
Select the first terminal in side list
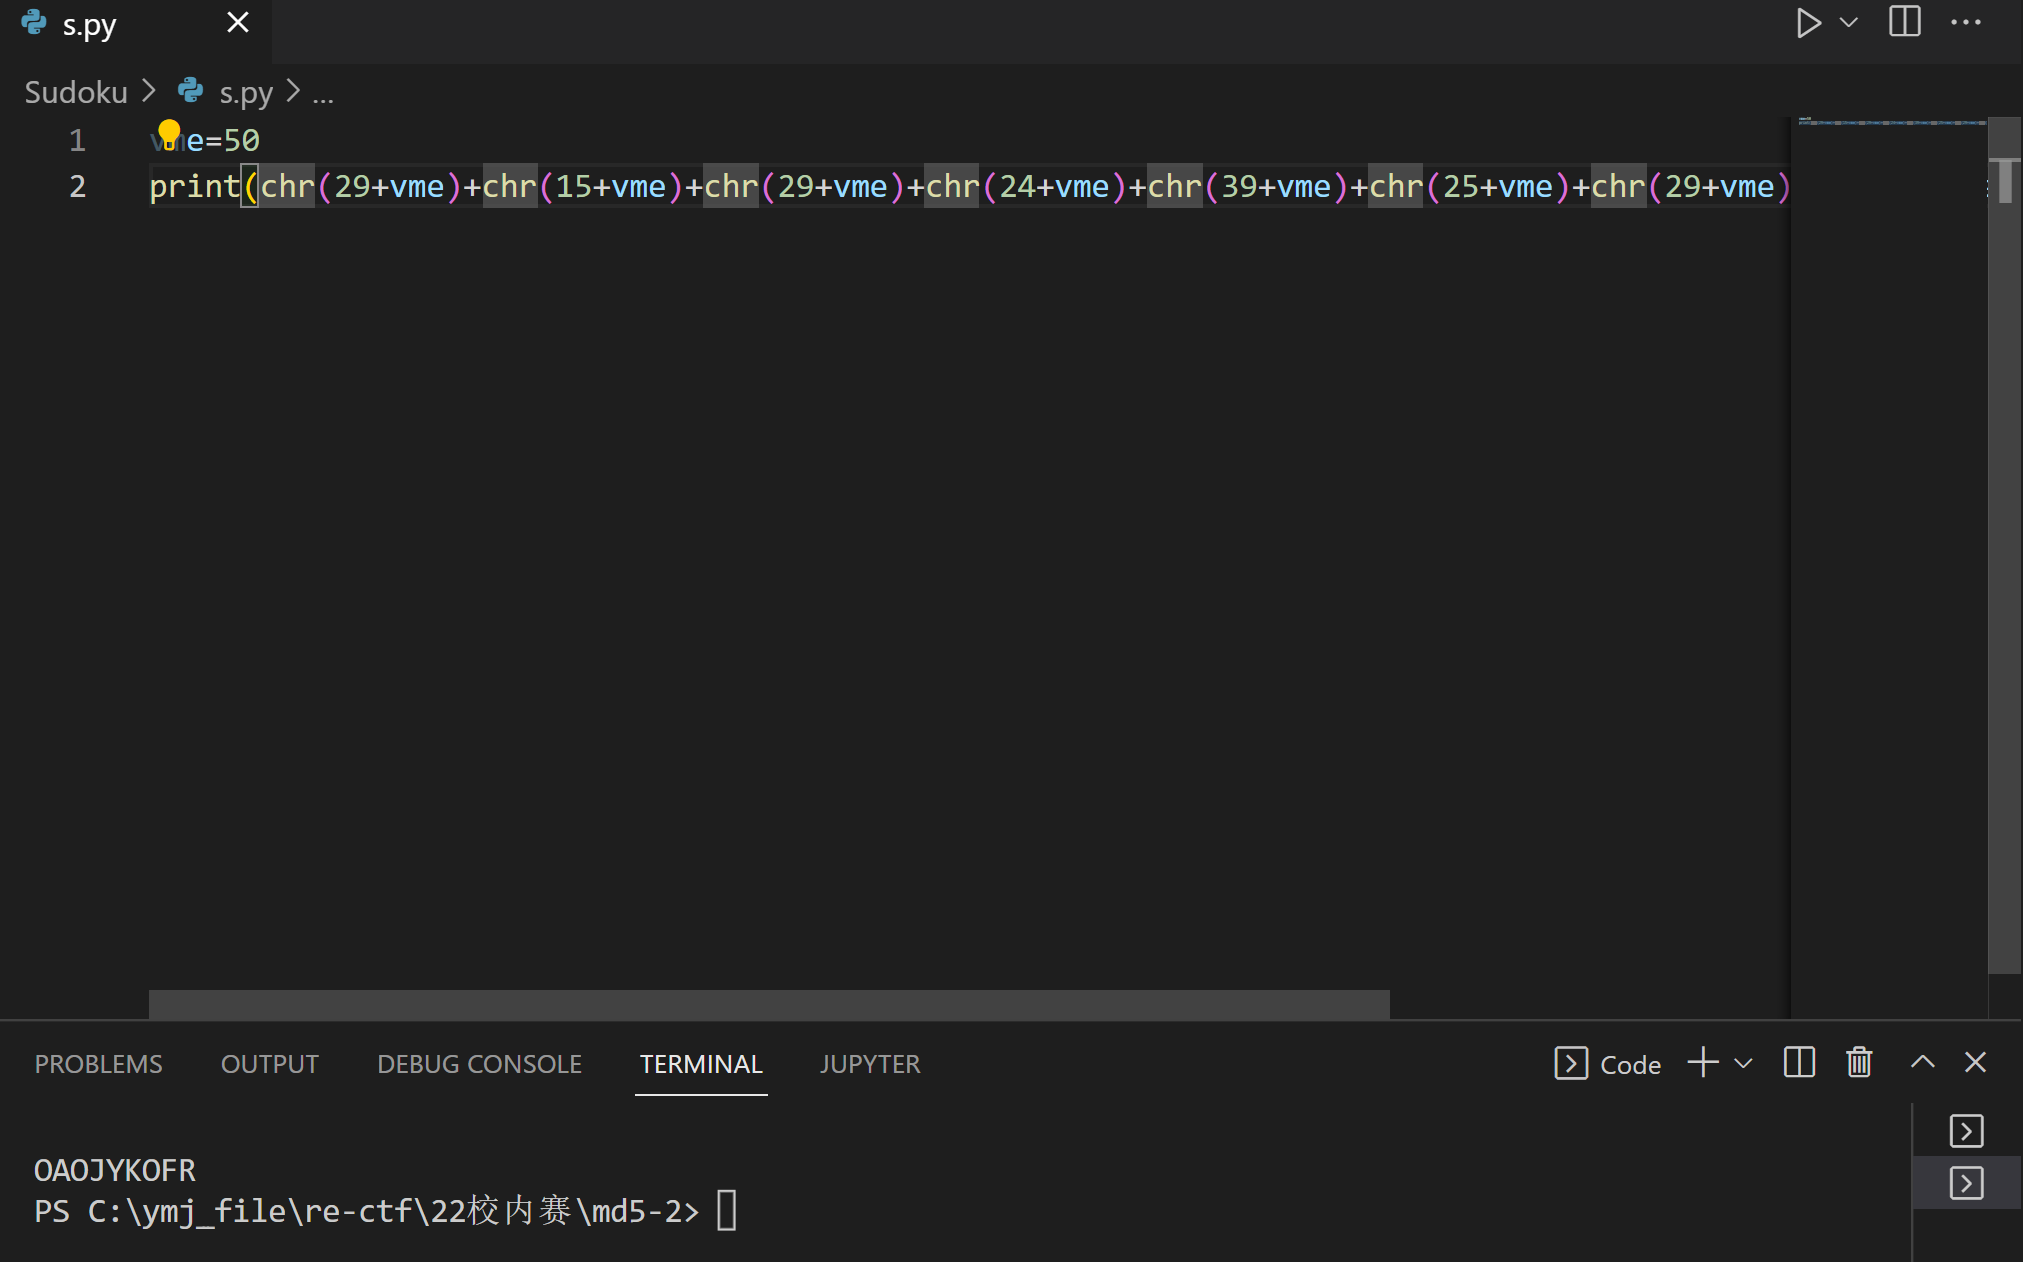click(1966, 1131)
